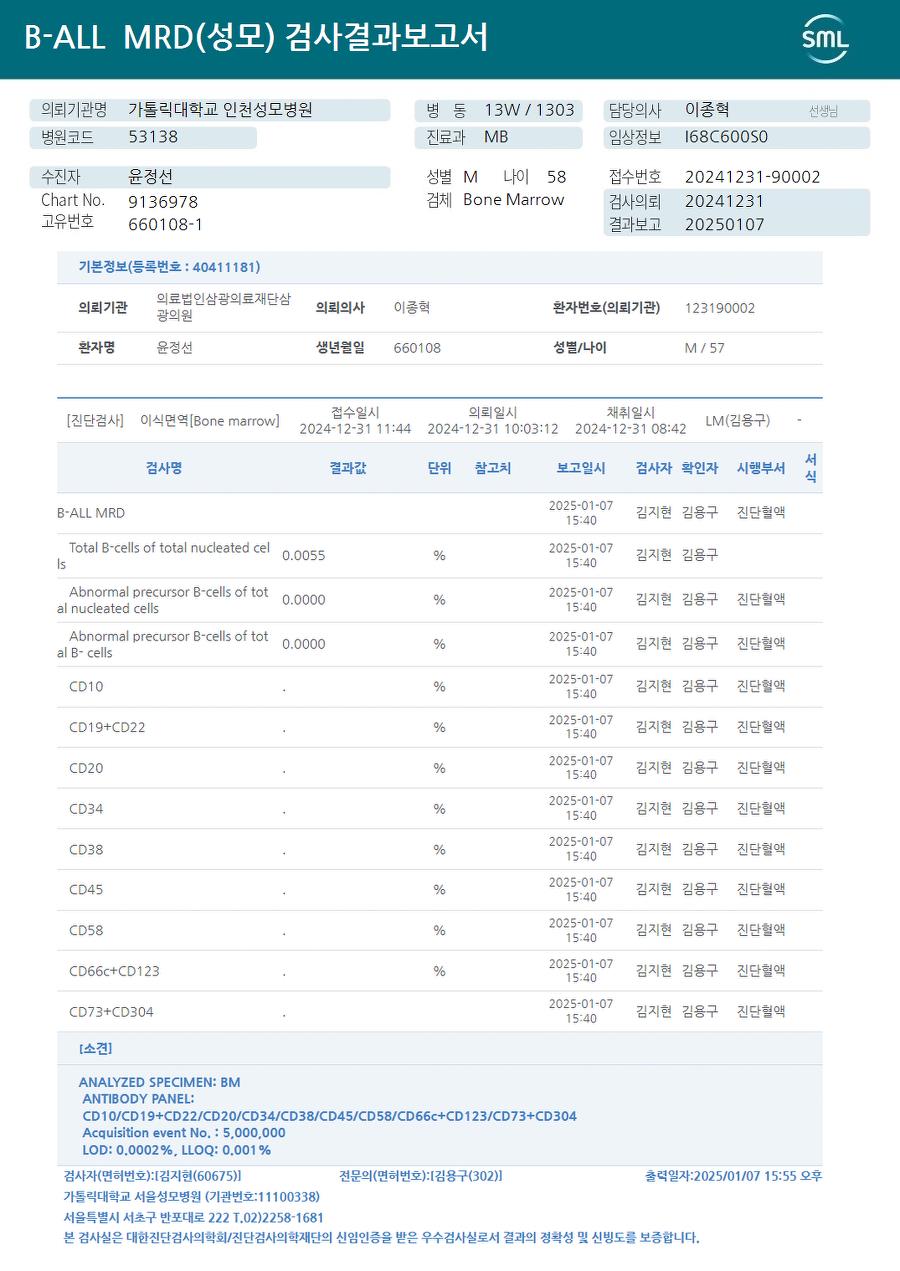Click the [소견] section heading
Viewport: 900px width, 1271px height.
click(x=95, y=1049)
